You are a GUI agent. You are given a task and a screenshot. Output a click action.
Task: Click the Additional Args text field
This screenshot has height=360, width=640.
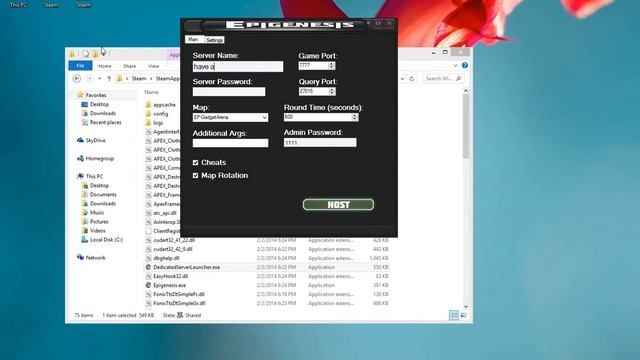tap(230, 143)
